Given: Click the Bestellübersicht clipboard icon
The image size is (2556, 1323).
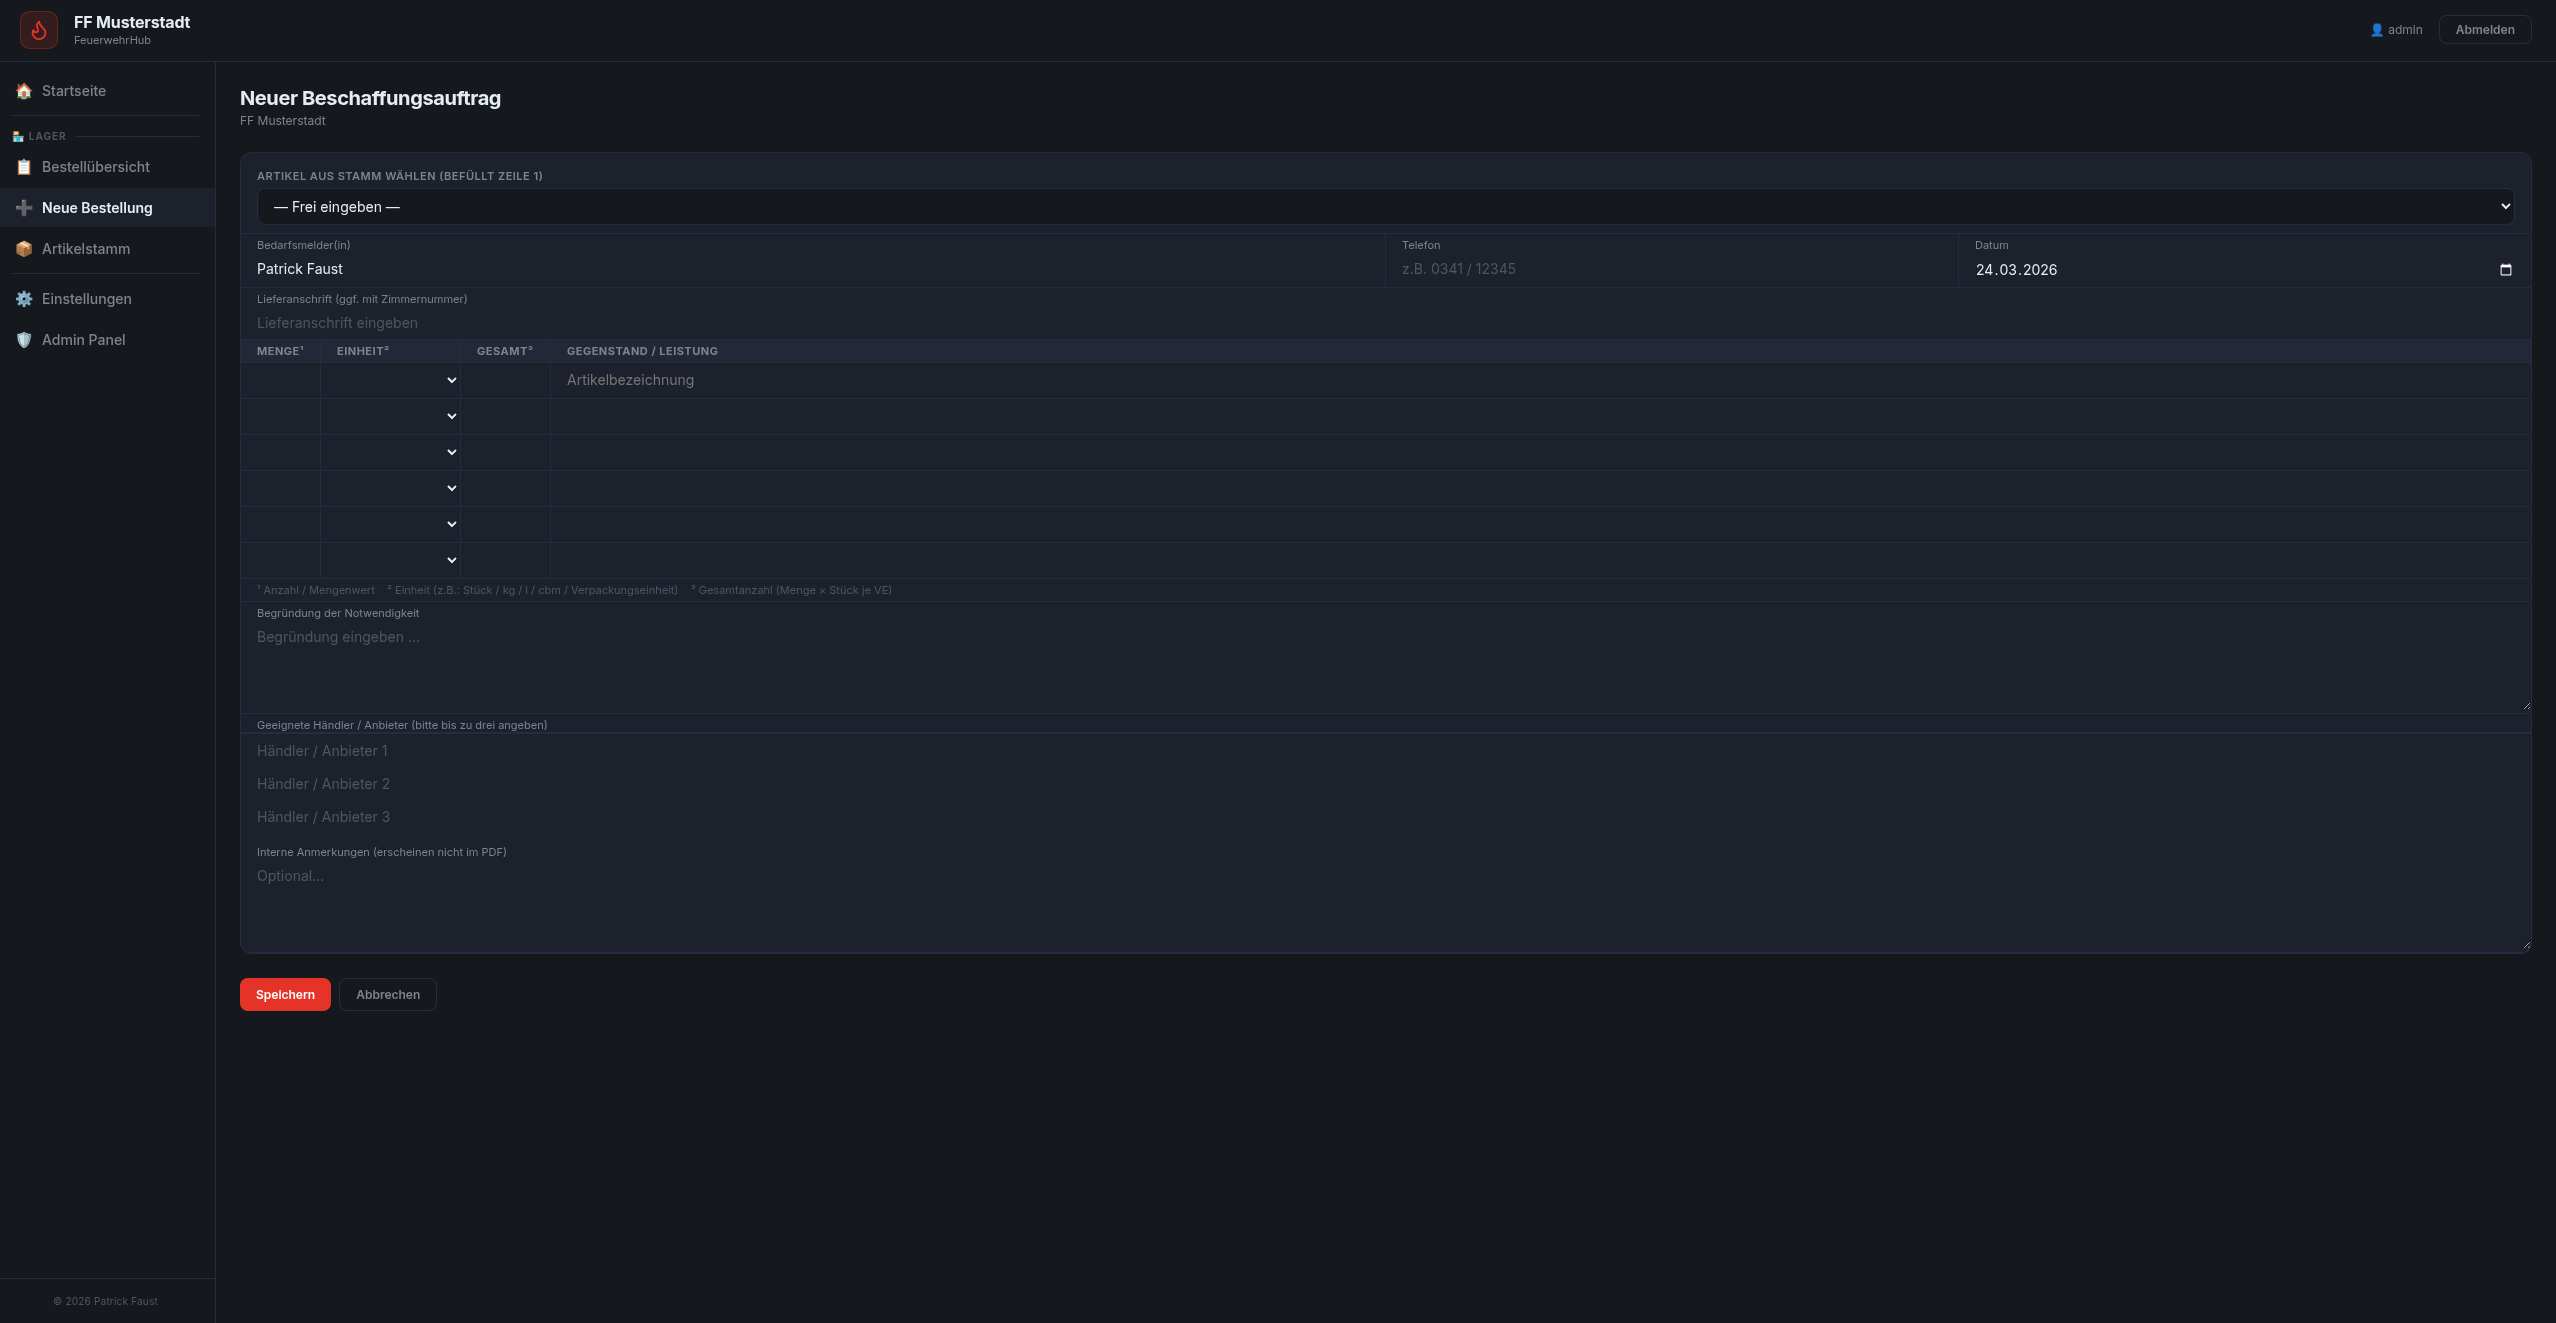Looking at the screenshot, I should point(24,167).
